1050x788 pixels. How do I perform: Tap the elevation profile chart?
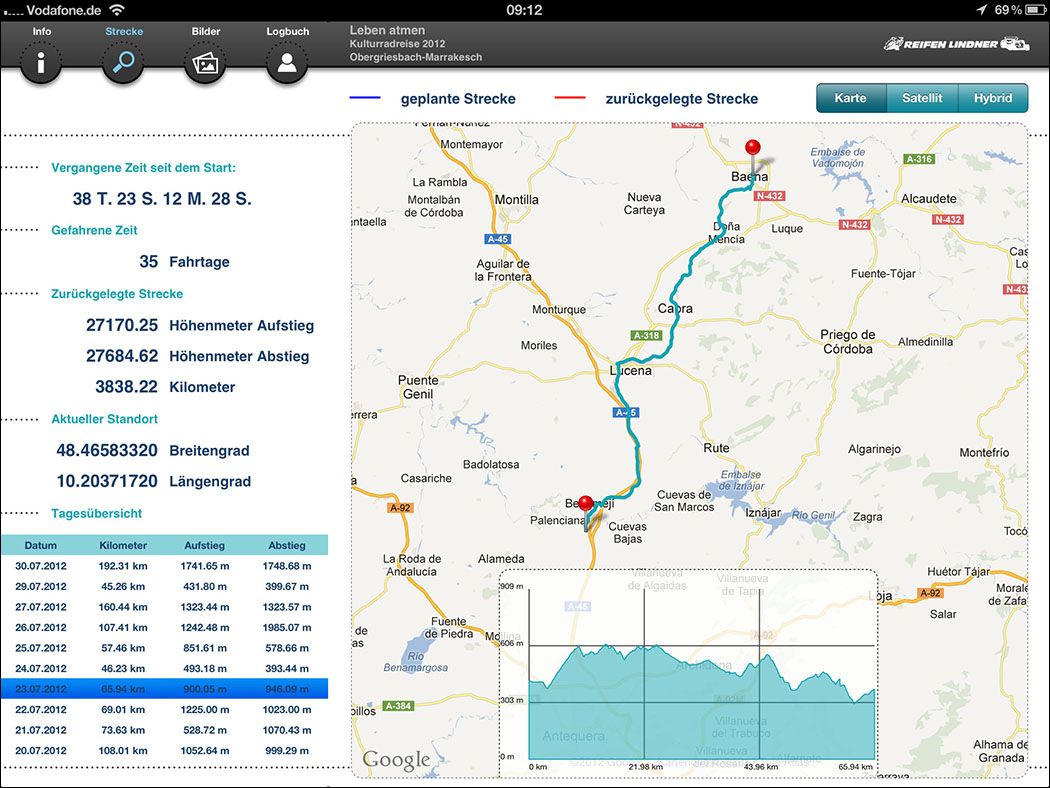click(x=688, y=673)
